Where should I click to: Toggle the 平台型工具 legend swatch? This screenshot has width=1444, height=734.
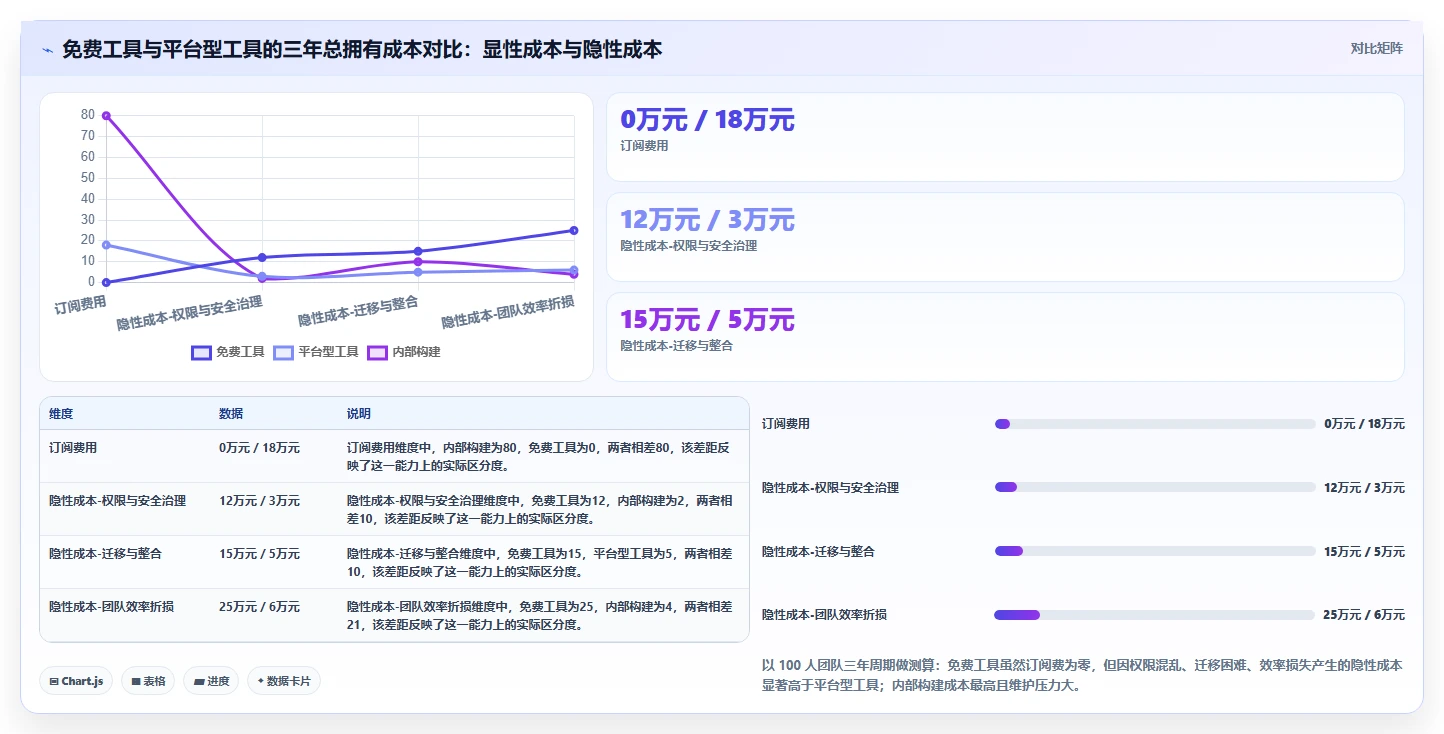coord(284,352)
